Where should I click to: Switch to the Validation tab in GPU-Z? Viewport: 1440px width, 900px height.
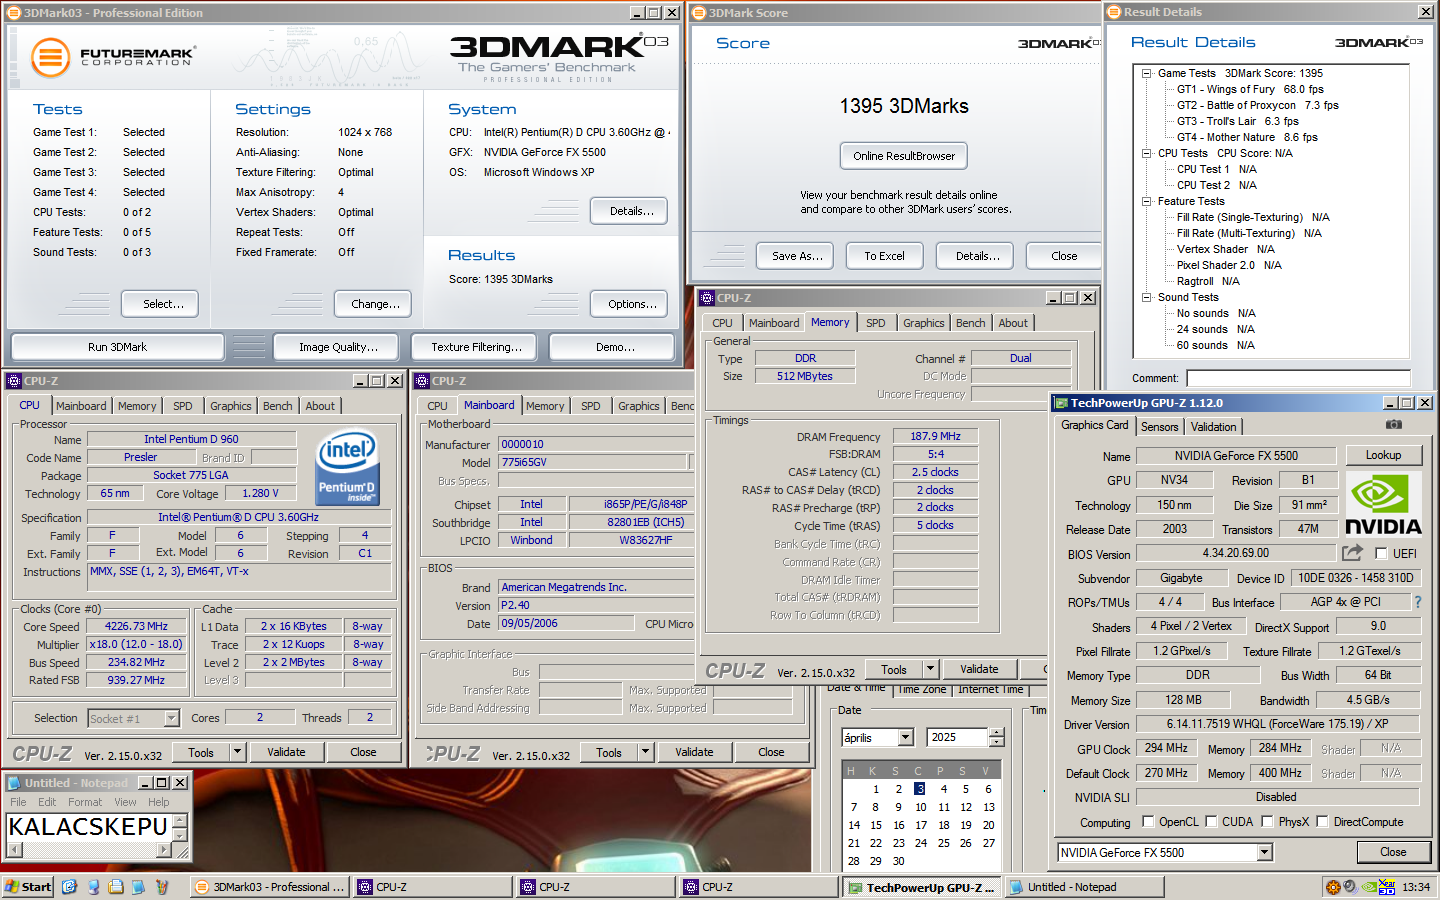[x=1213, y=427]
